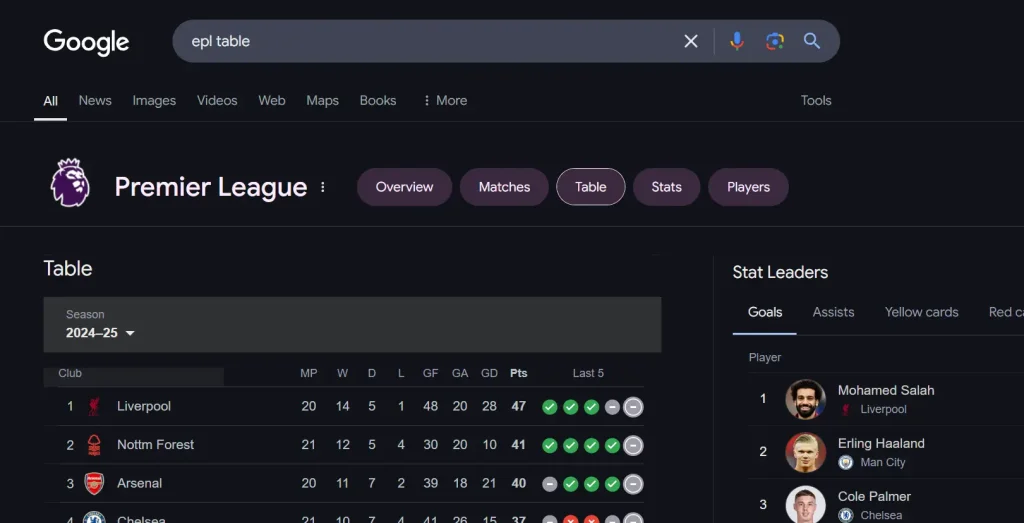The width and height of the screenshot is (1024, 523).
Task: Open Liverpool in the table
Action: [x=144, y=406]
